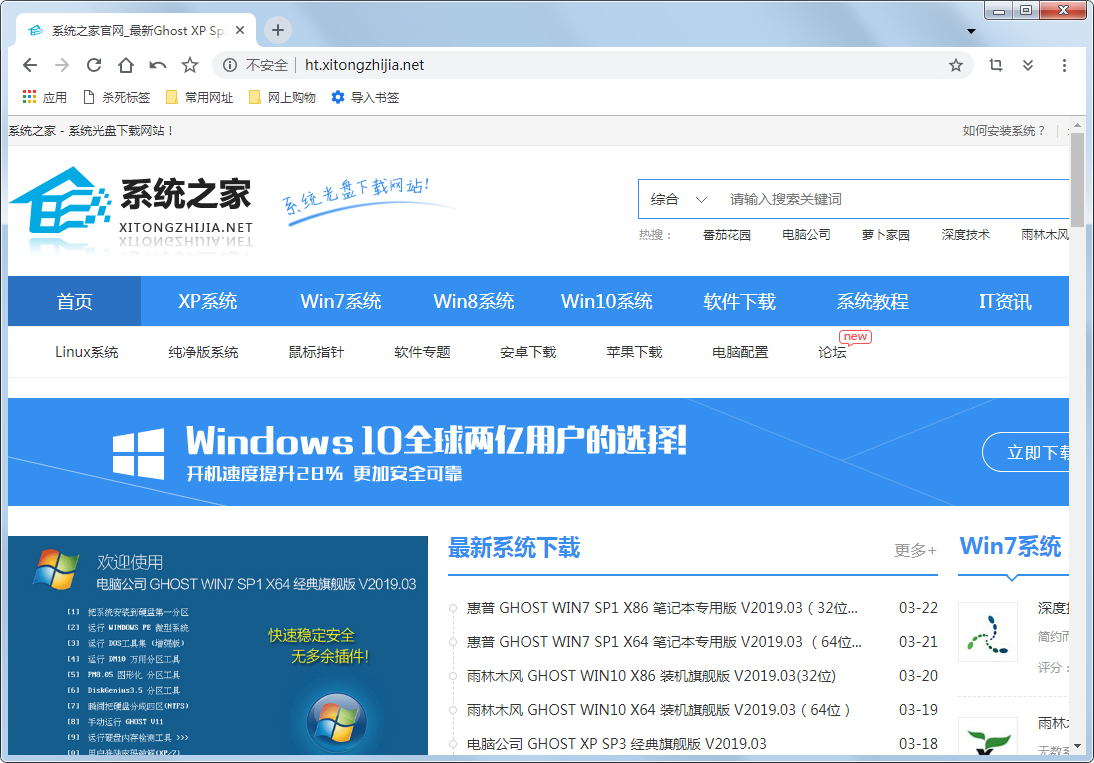
Task: Click the 更多+ link for latest systems
Action: (x=915, y=550)
